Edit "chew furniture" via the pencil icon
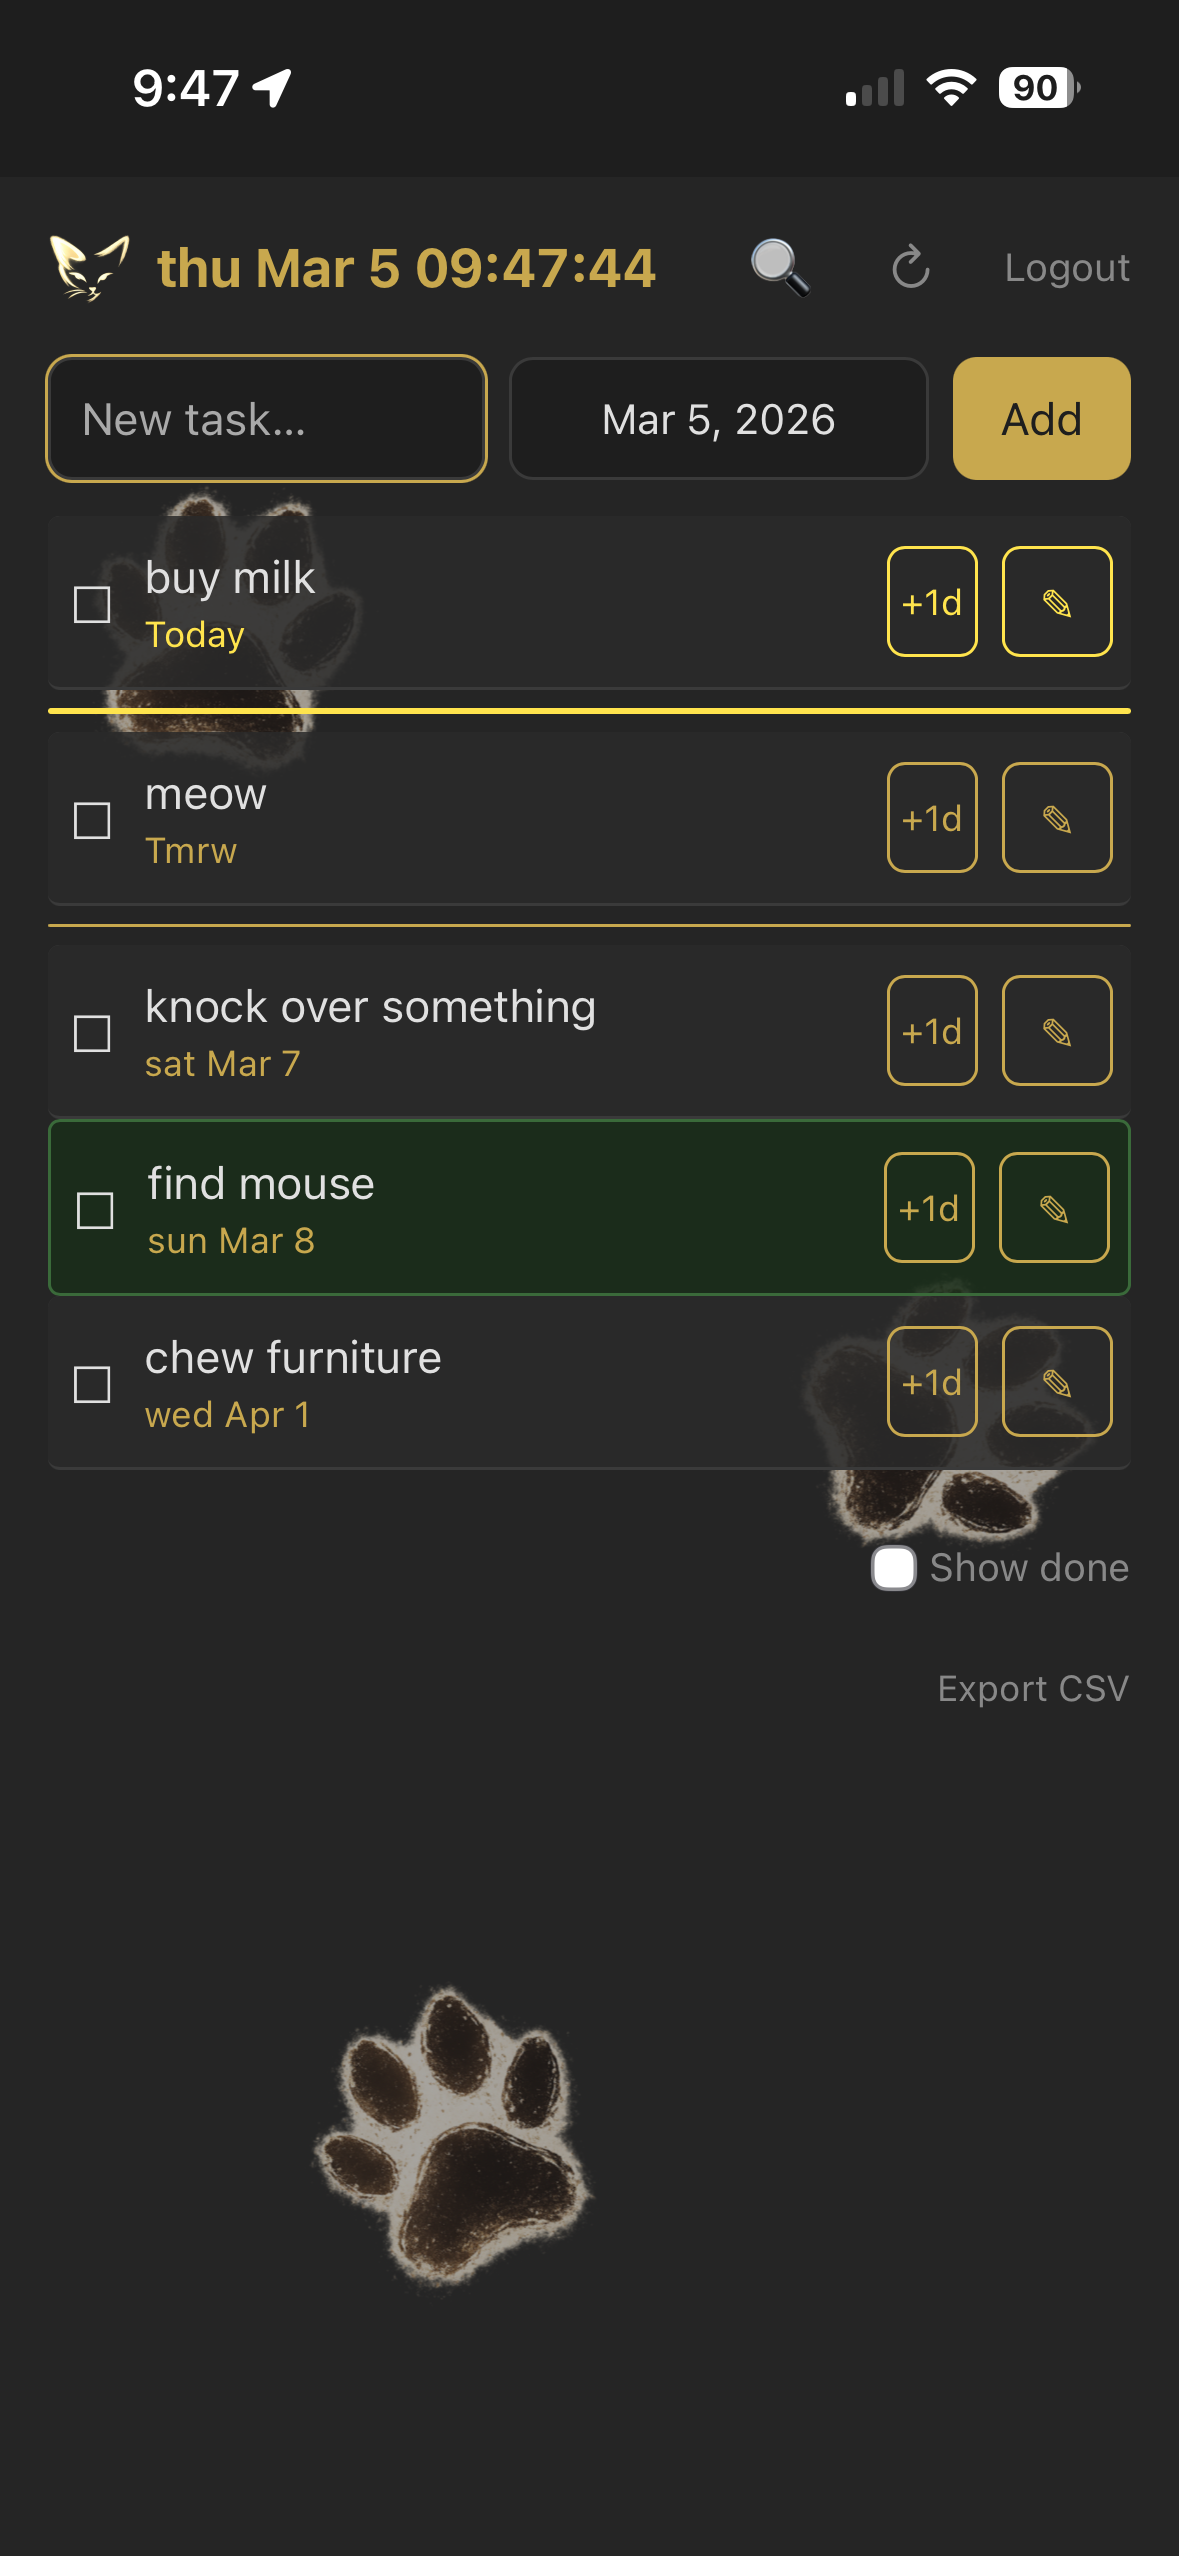The image size is (1179, 2556). click(x=1056, y=1381)
